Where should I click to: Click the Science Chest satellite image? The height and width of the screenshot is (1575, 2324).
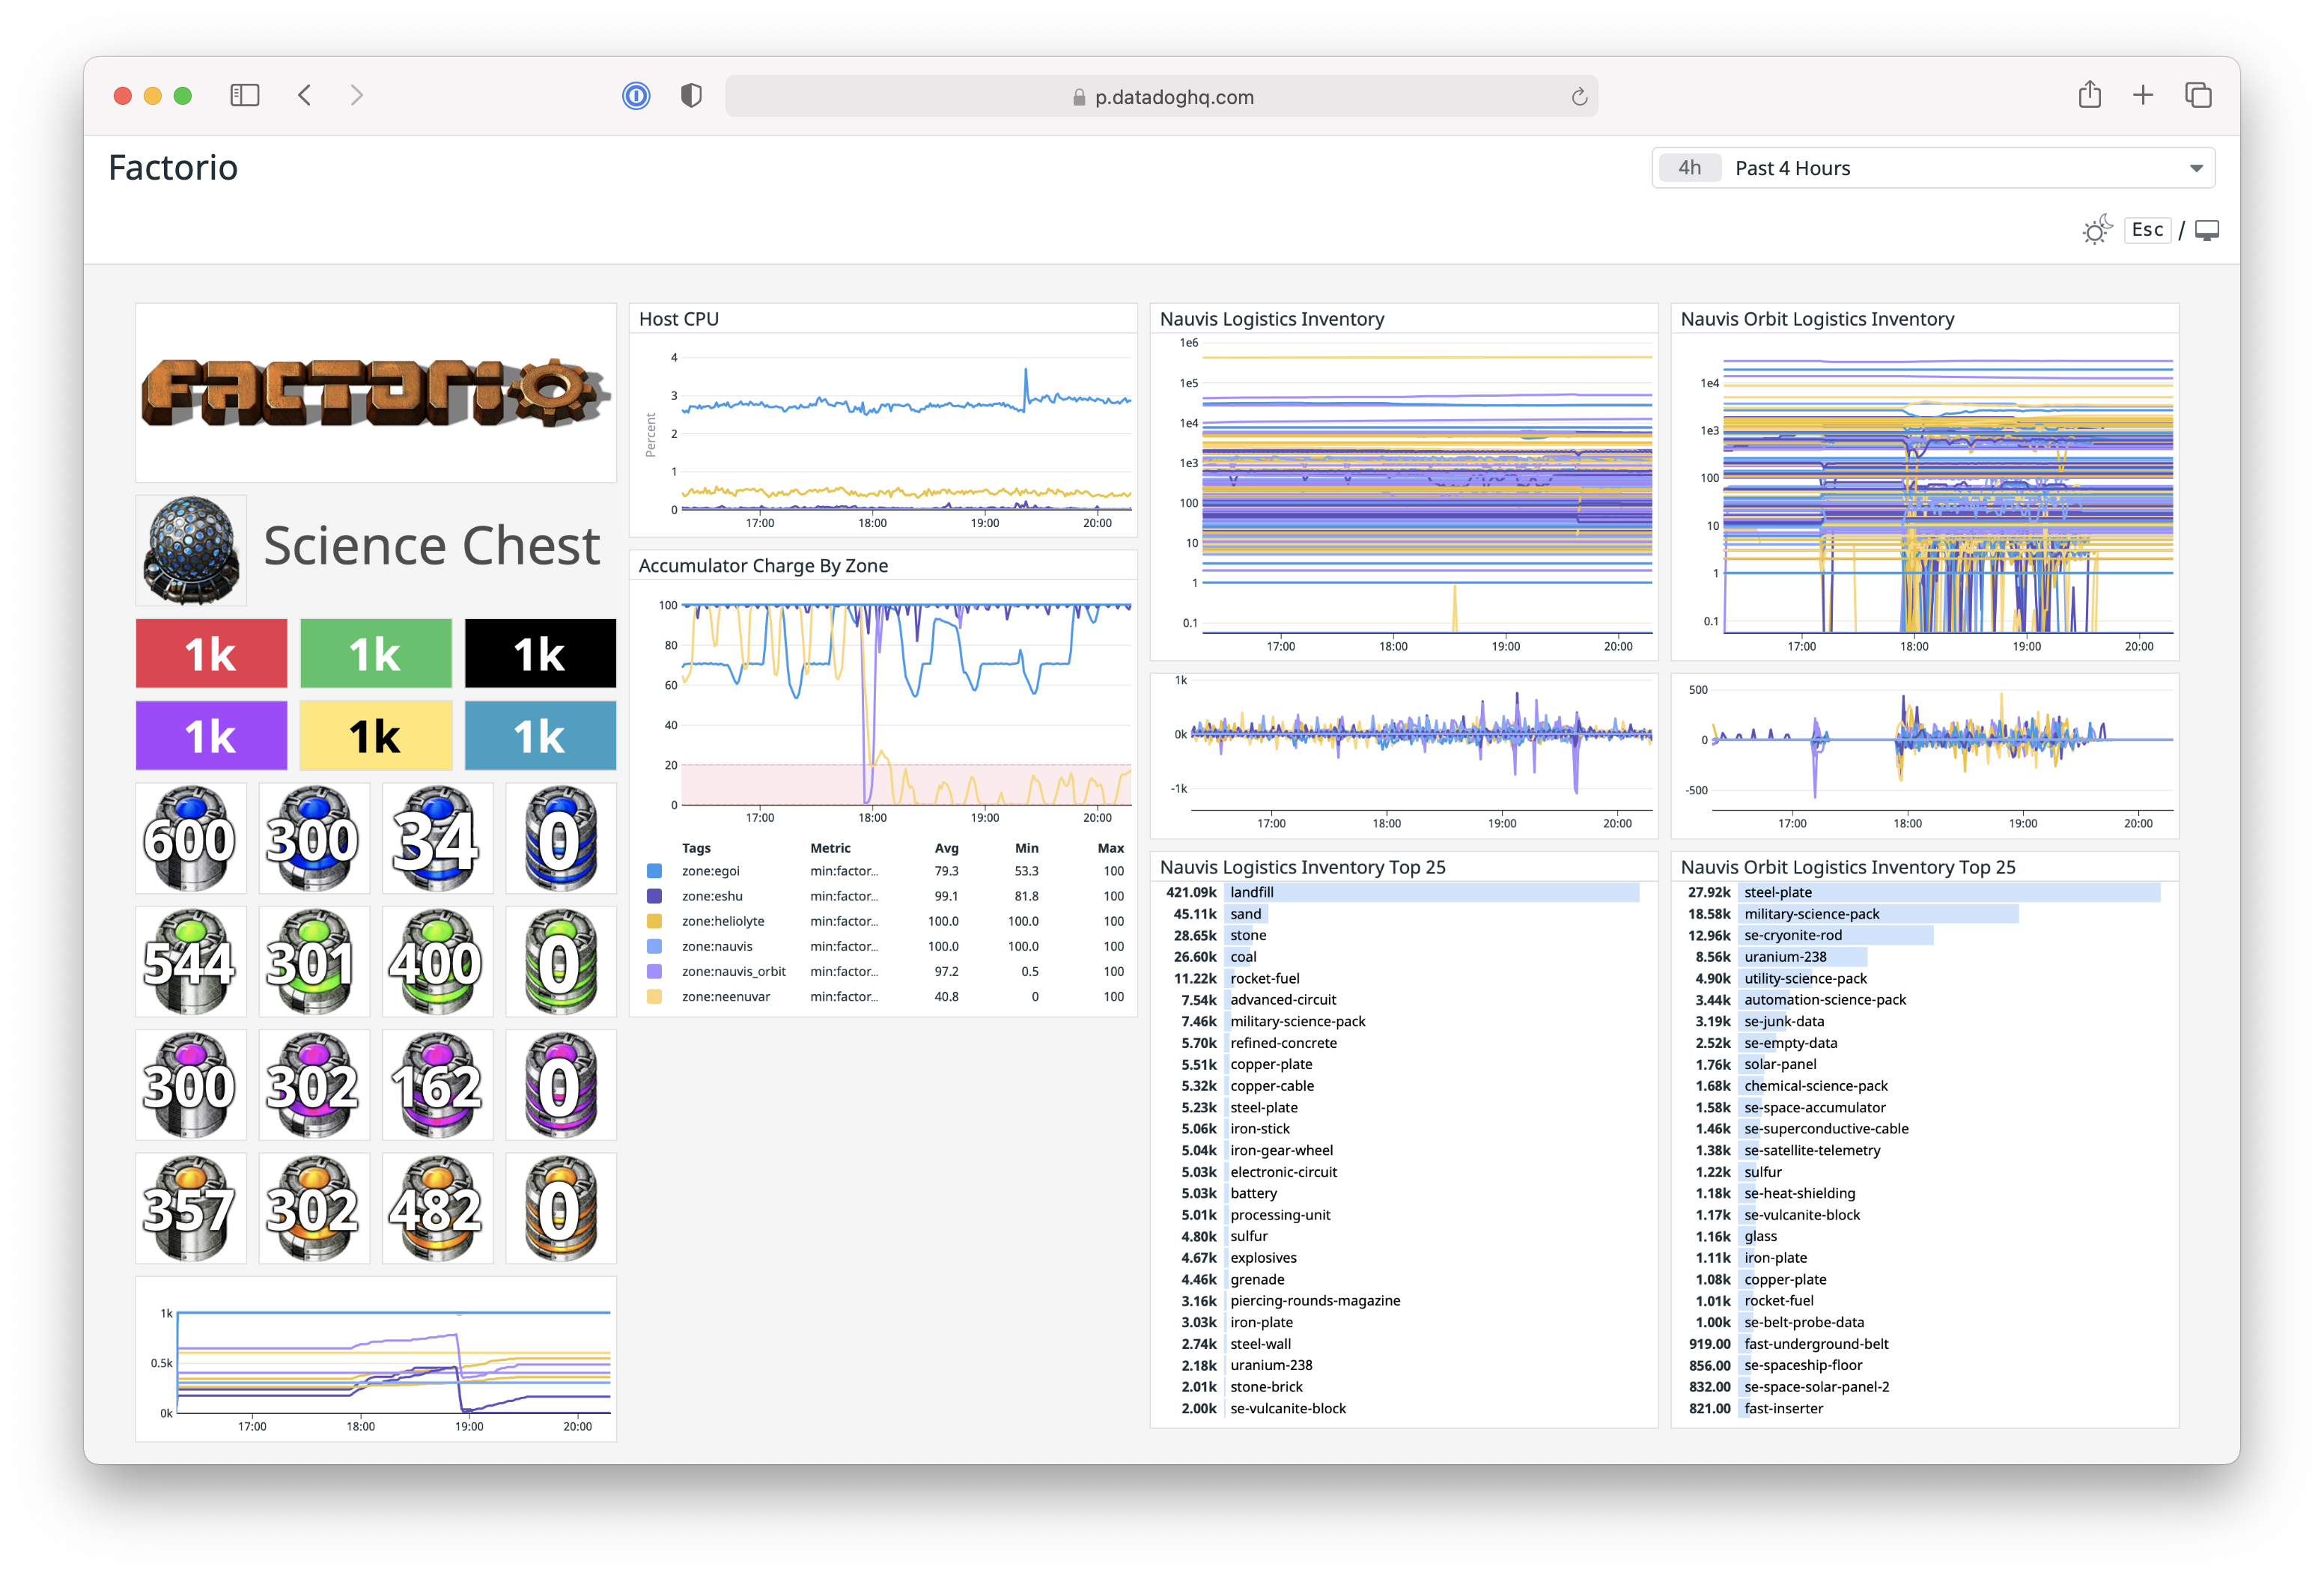point(191,550)
